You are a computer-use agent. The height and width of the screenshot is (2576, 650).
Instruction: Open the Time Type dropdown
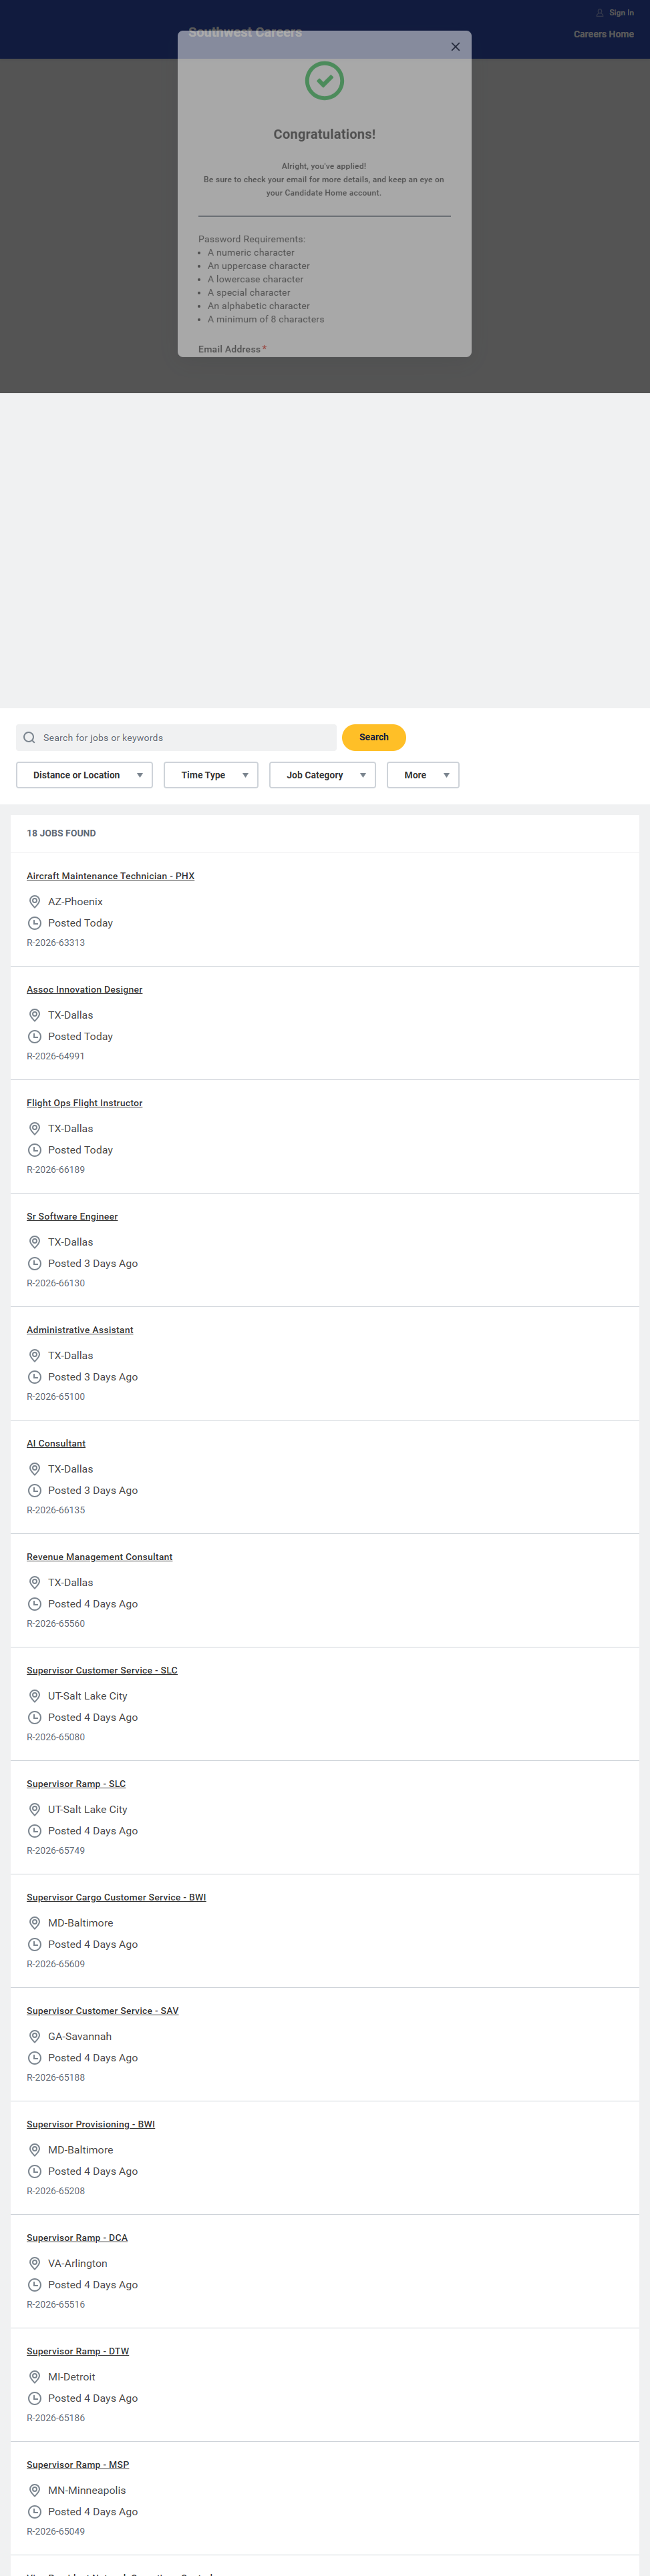pyautogui.click(x=211, y=775)
